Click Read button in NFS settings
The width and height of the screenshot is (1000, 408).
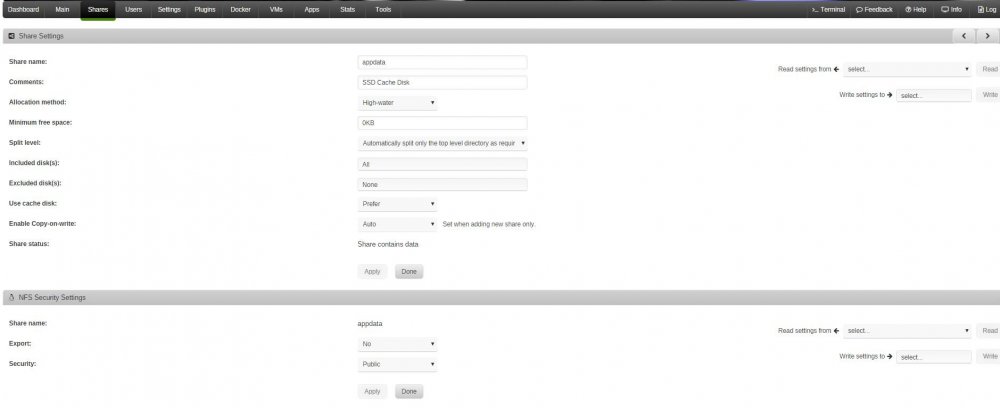pos(989,331)
